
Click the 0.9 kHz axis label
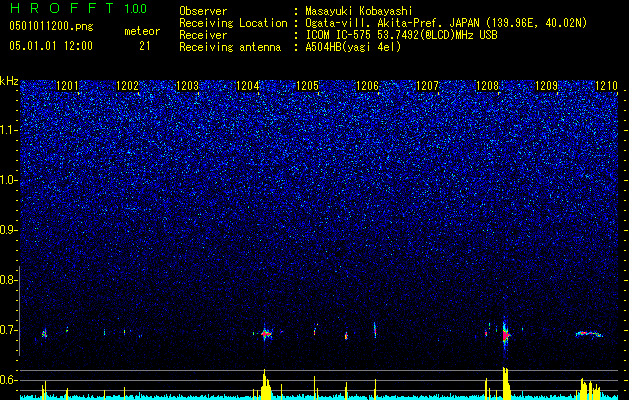click(x=7, y=230)
